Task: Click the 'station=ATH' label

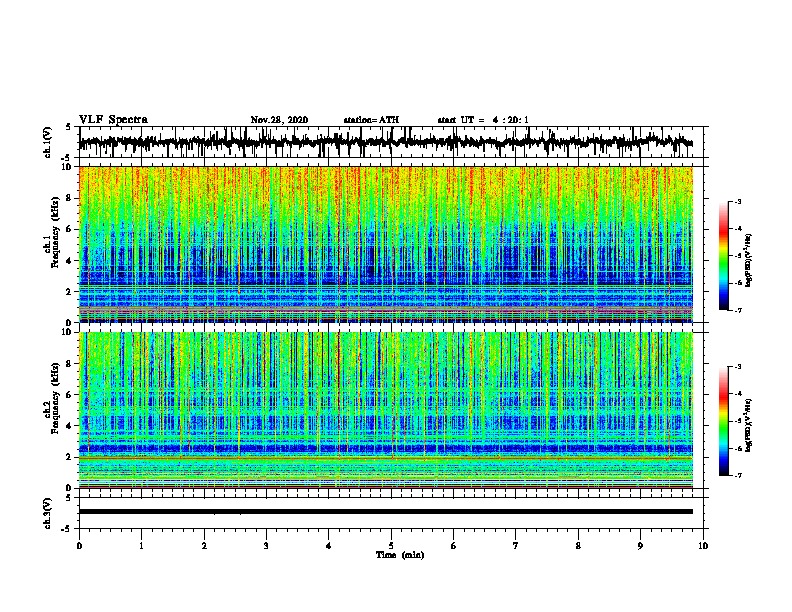Action: coord(371,120)
